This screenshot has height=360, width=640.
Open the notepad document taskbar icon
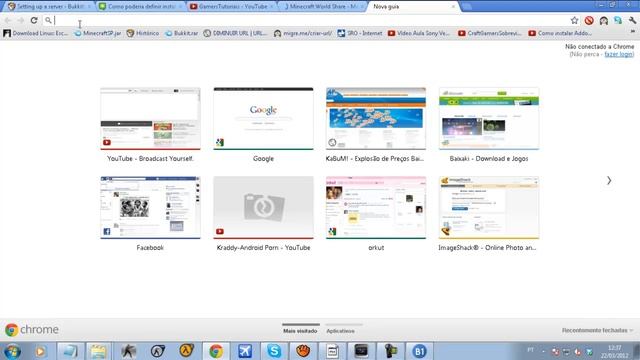(332, 351)
